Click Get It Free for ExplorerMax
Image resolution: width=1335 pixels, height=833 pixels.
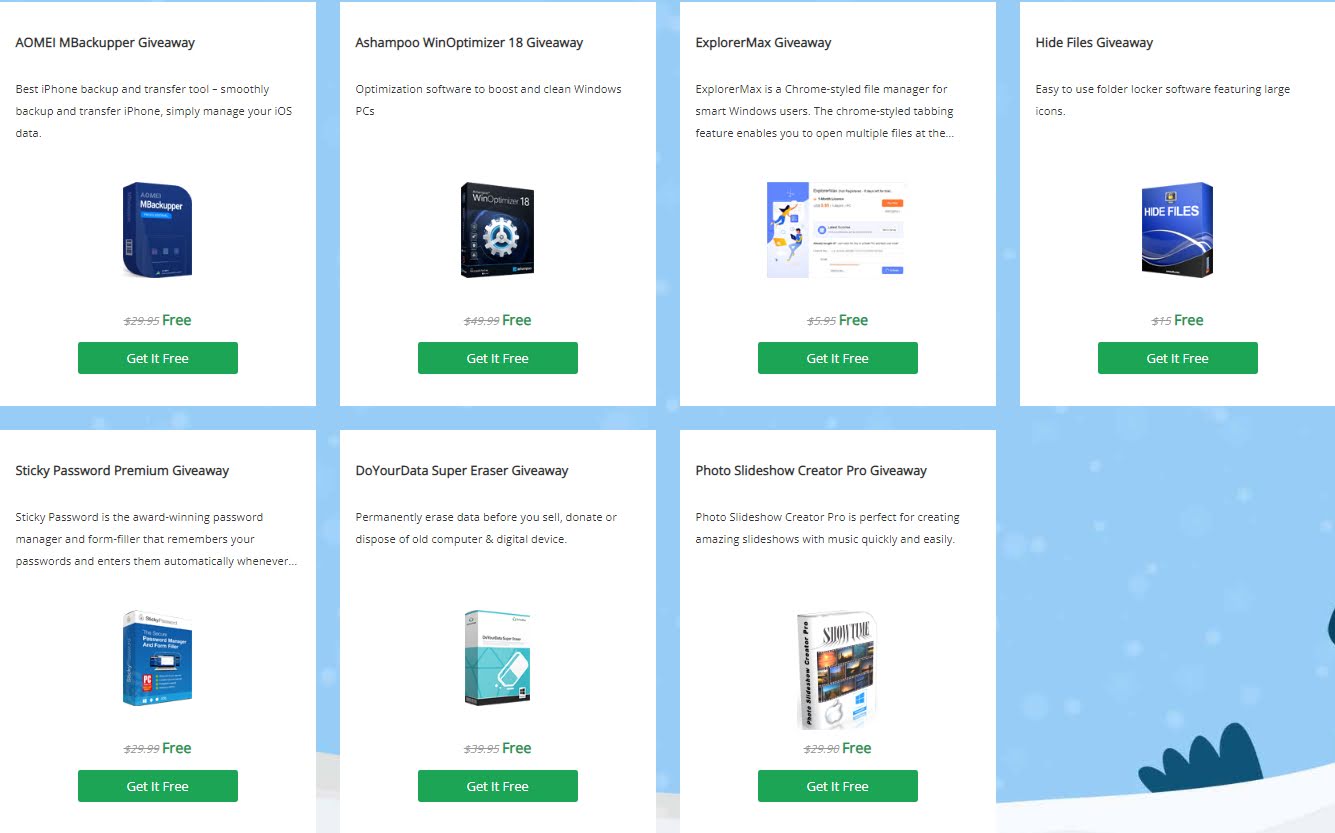pyautogui.click(x=838, y=358)
